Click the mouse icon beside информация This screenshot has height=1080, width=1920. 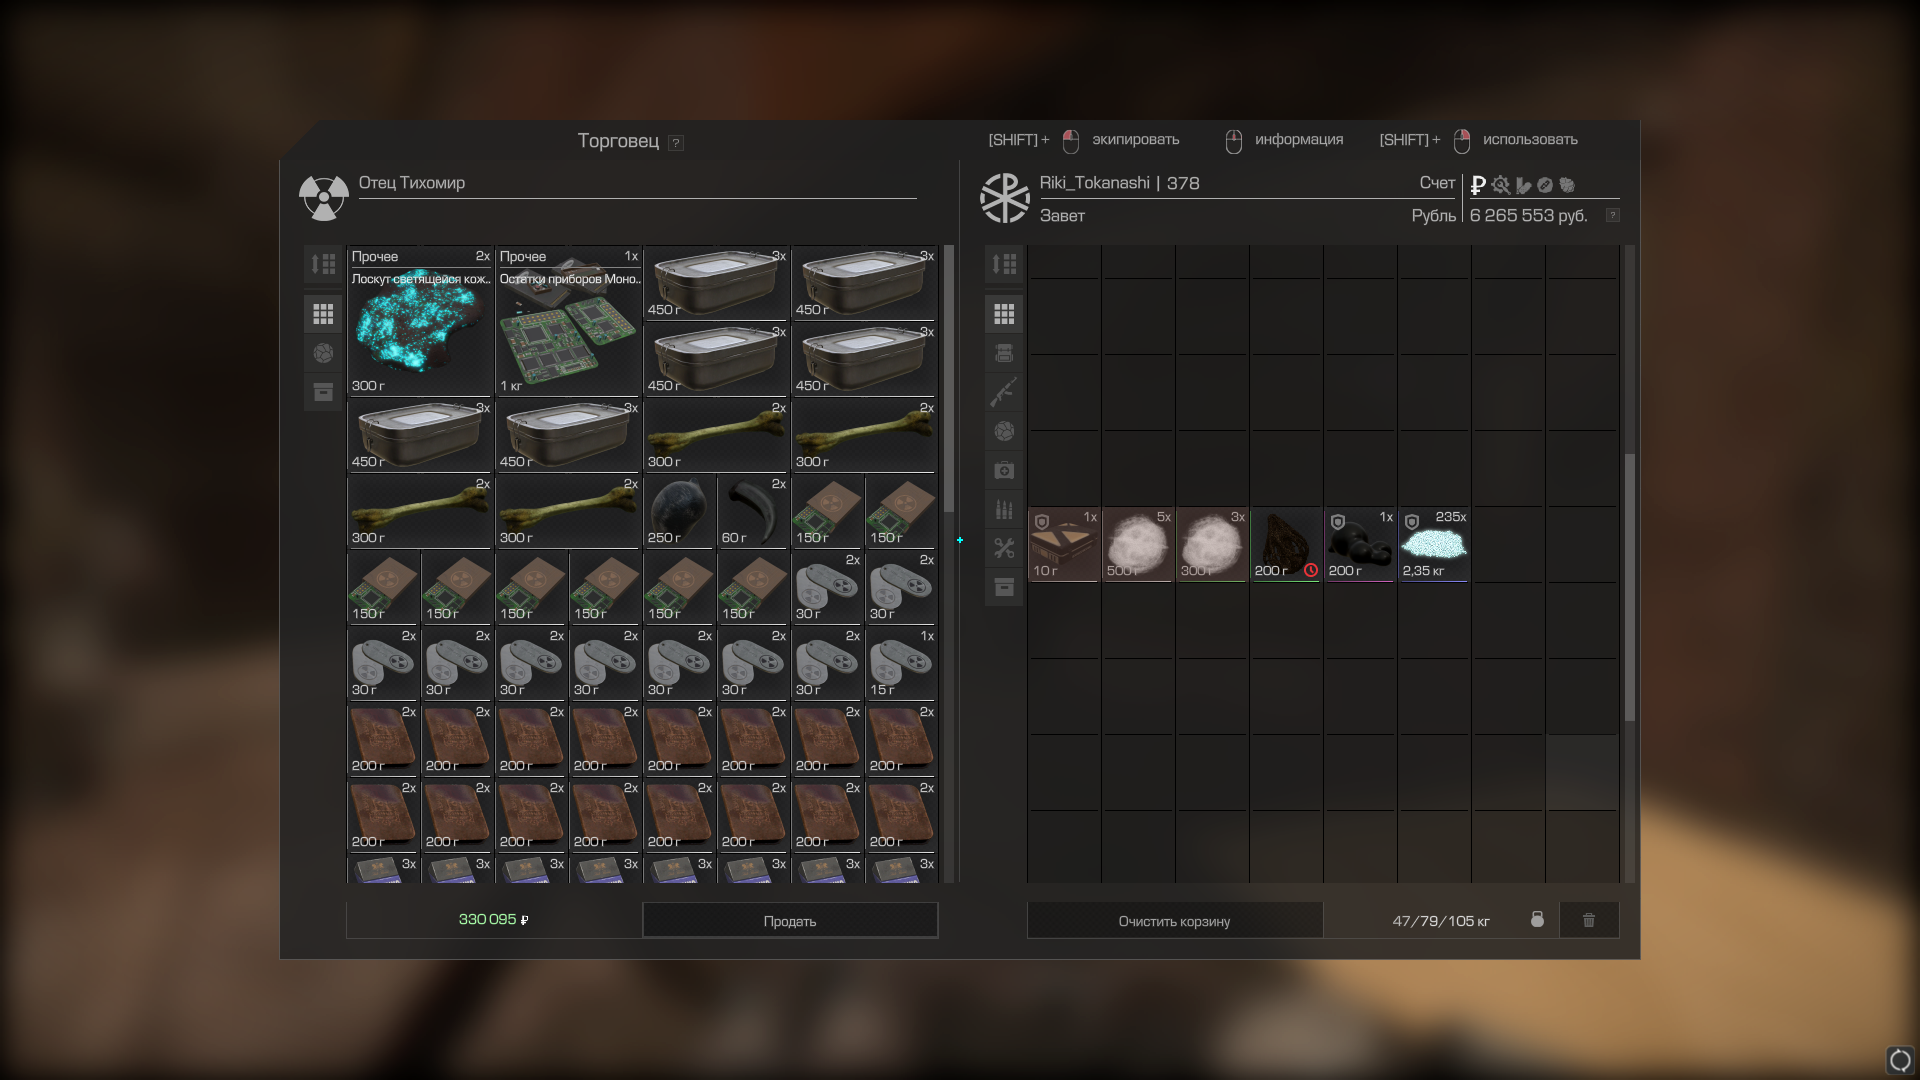coord(1234,142)
